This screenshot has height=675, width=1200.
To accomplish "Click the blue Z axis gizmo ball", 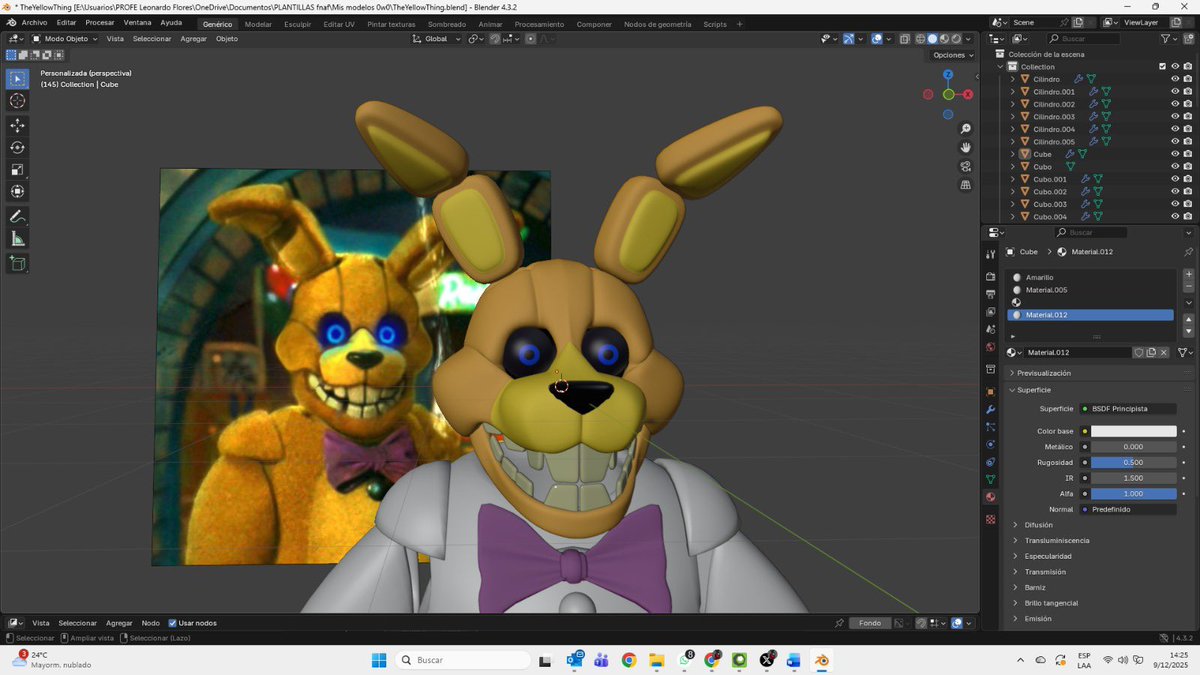I will point(948,75).
